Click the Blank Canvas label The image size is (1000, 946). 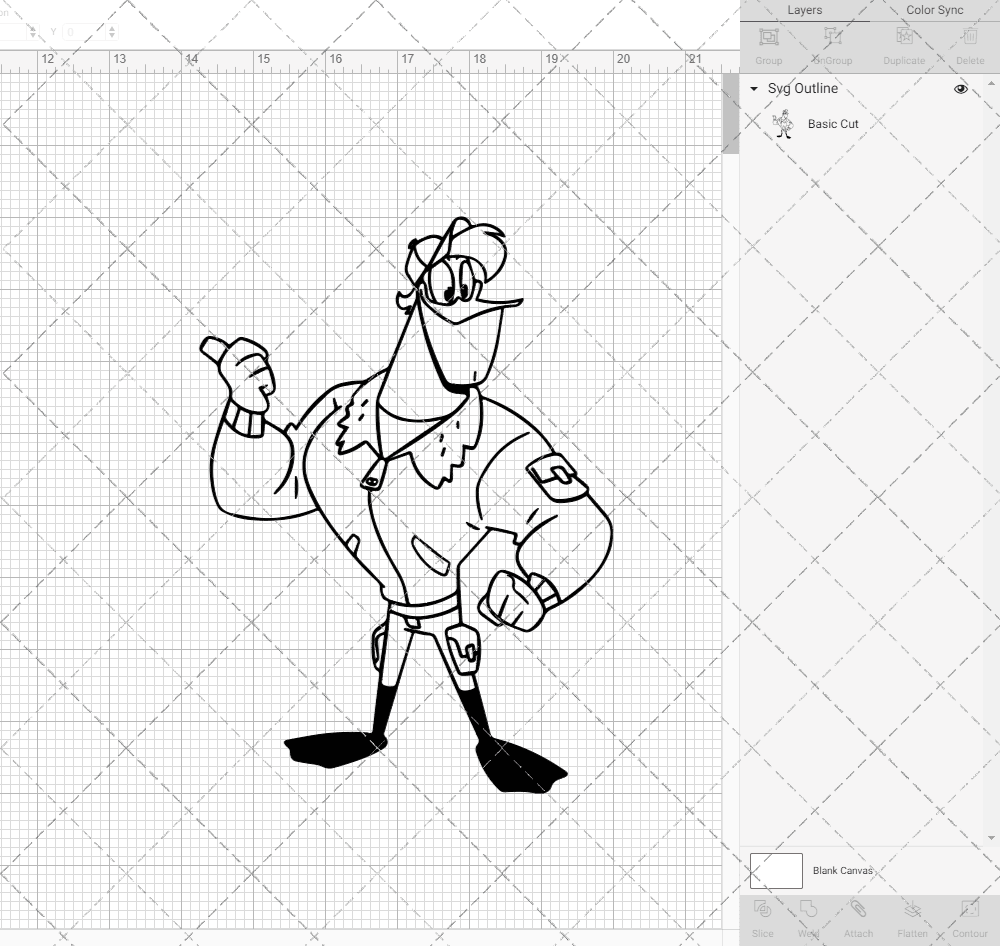842,871
